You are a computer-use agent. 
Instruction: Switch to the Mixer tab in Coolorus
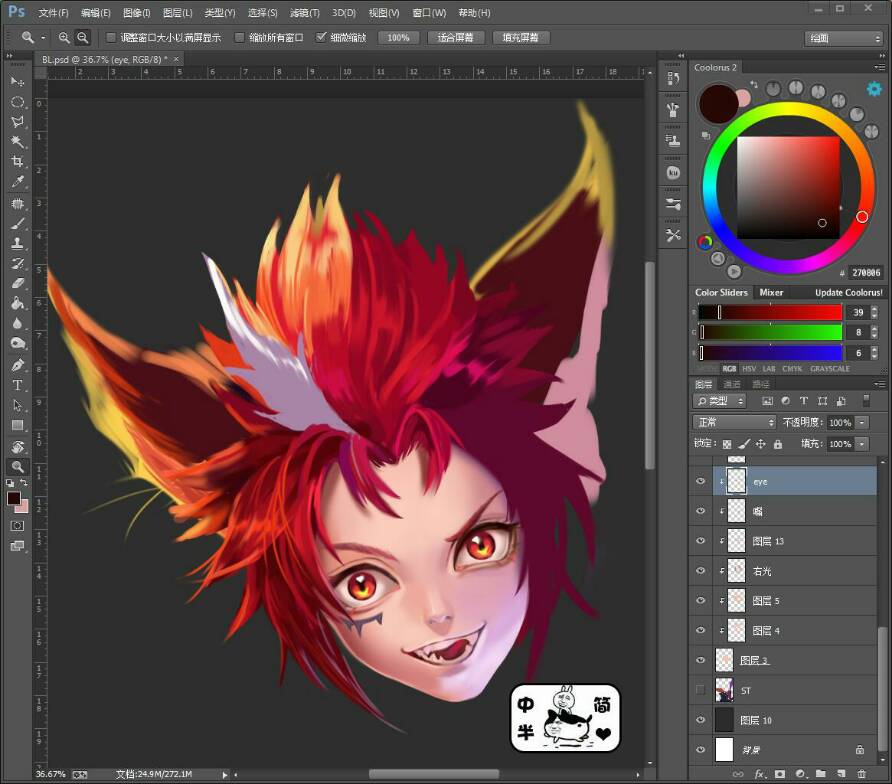[771, 292]
